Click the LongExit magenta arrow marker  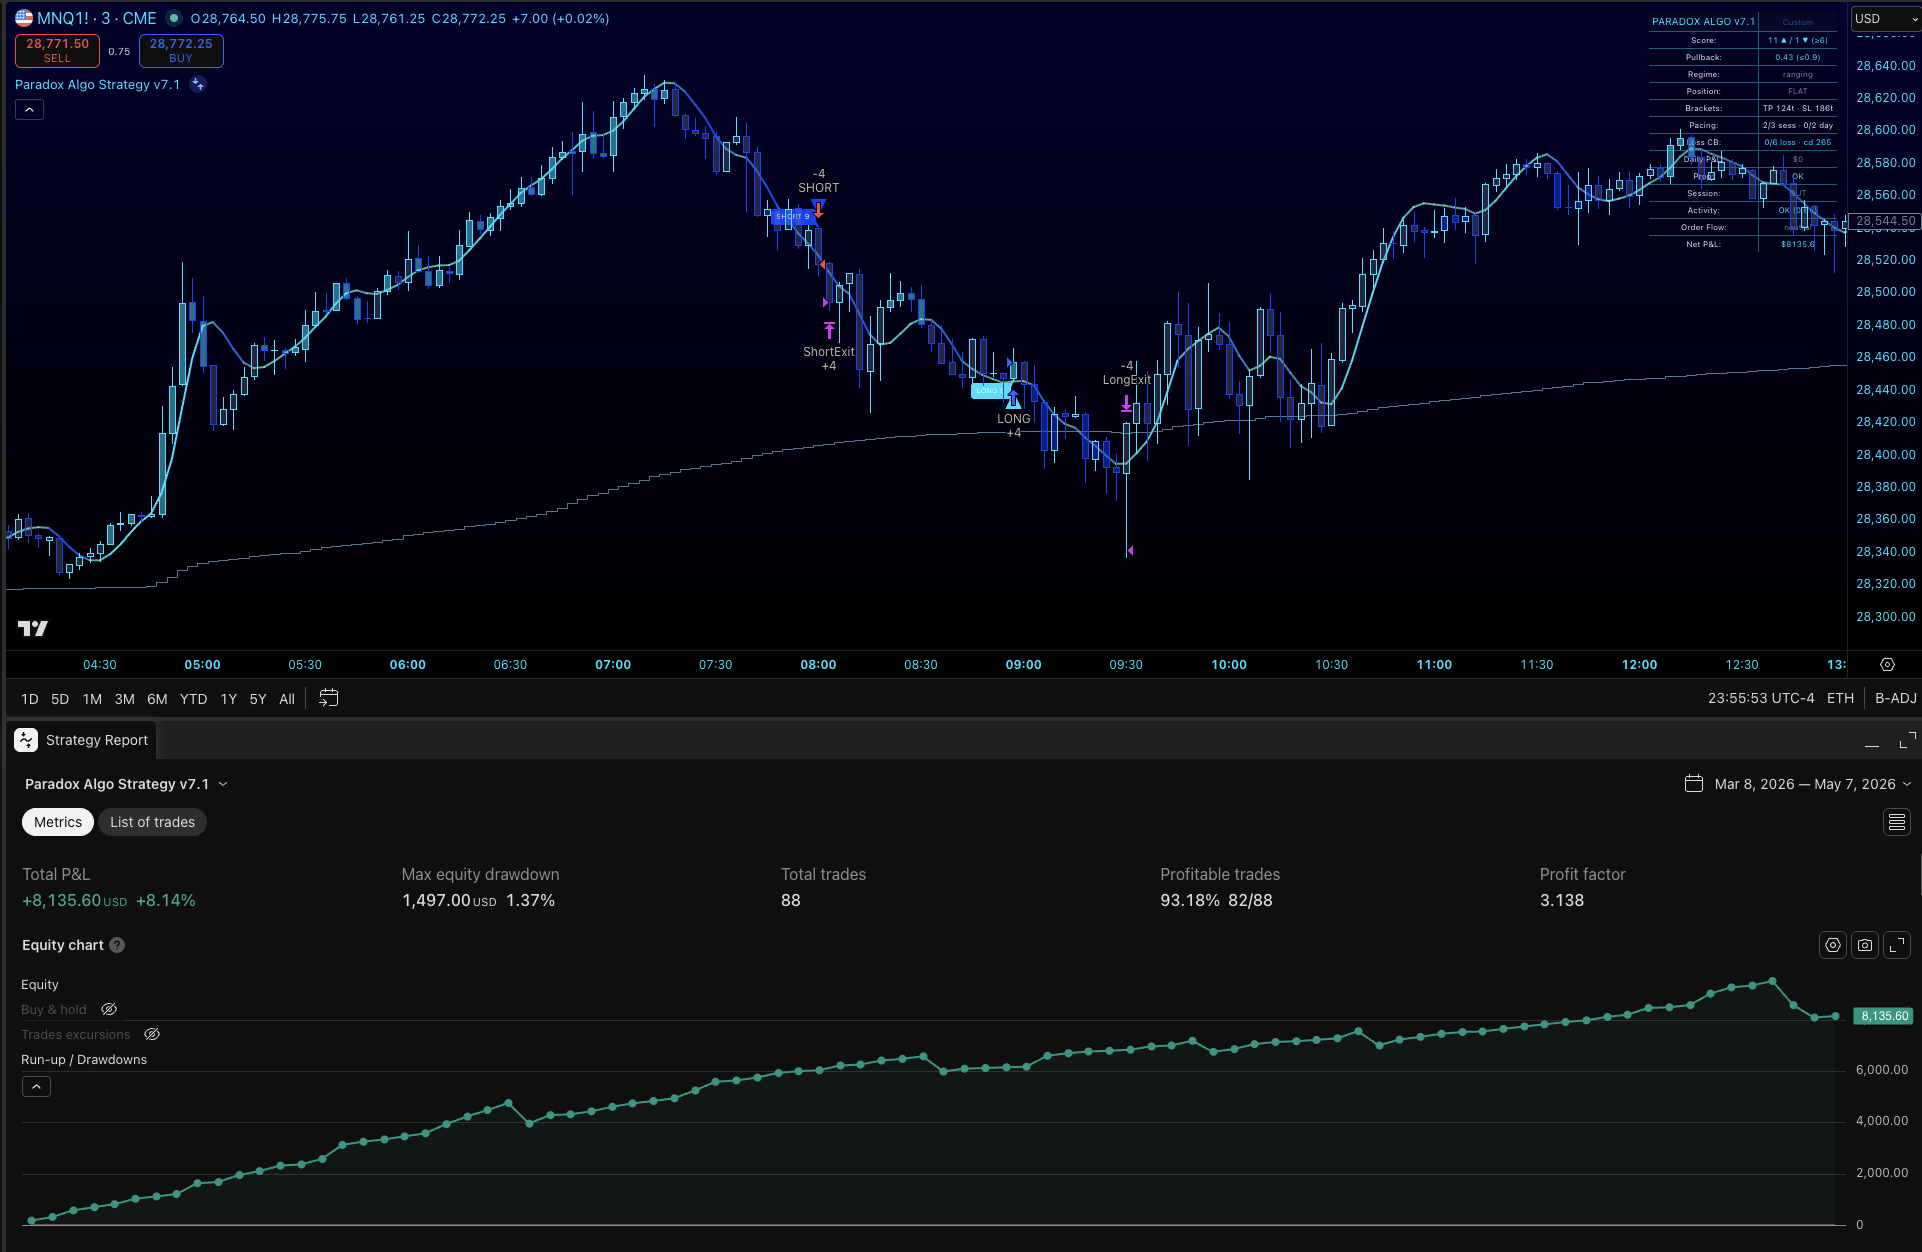coord(1126,404)
